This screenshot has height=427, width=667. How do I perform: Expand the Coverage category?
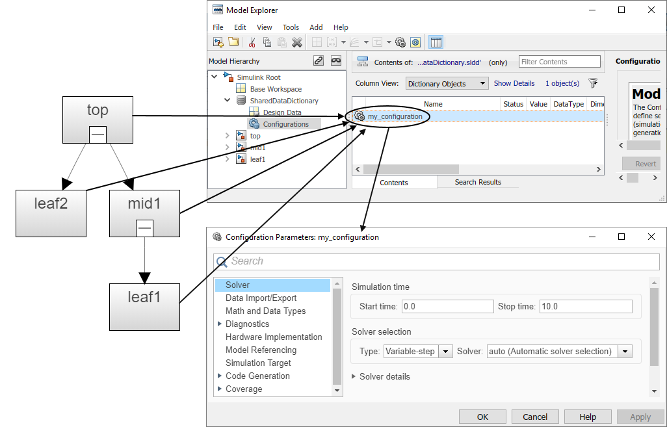click(x=219, y=389)
